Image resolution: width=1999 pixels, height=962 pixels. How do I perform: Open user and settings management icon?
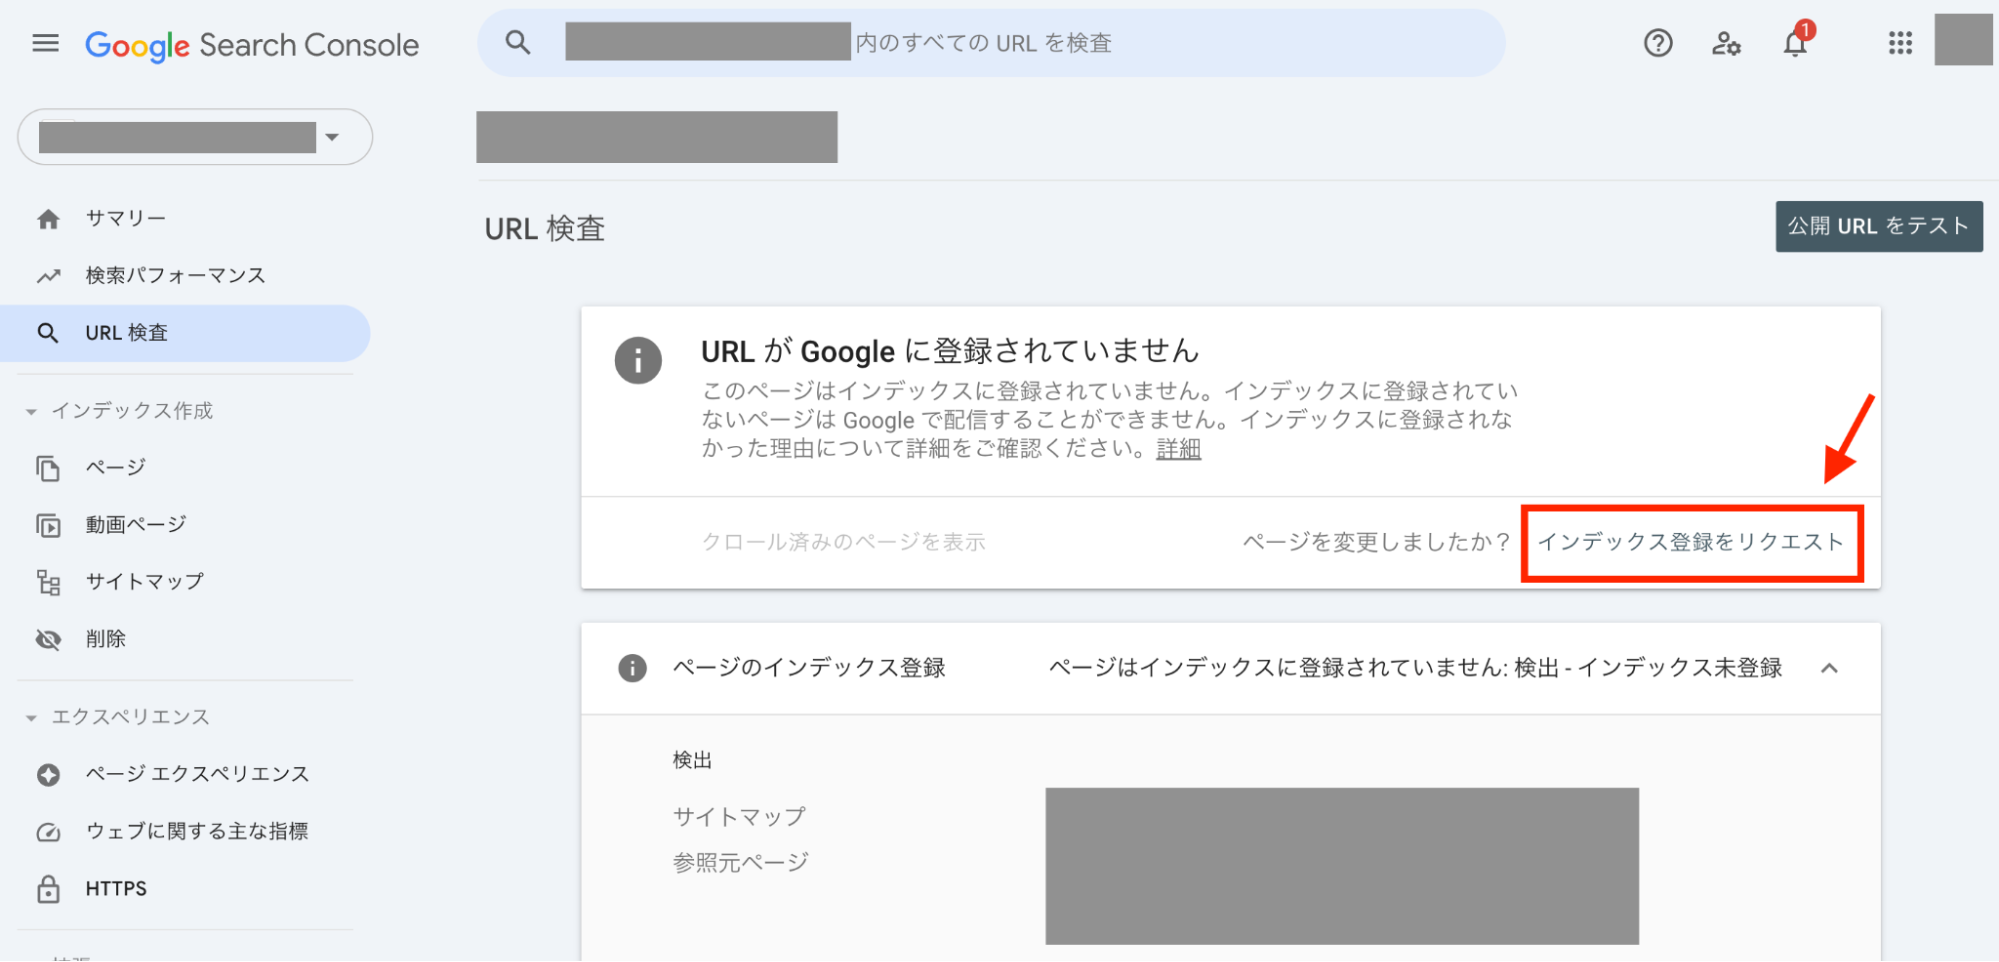[1726, 43]
